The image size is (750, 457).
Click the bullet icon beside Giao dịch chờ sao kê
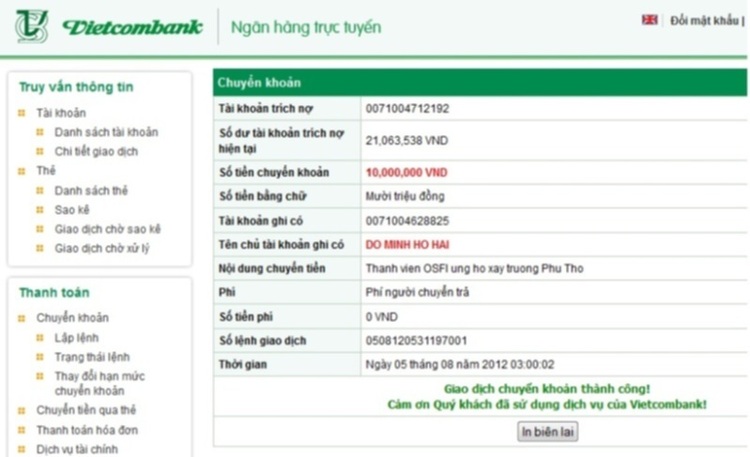40,229
